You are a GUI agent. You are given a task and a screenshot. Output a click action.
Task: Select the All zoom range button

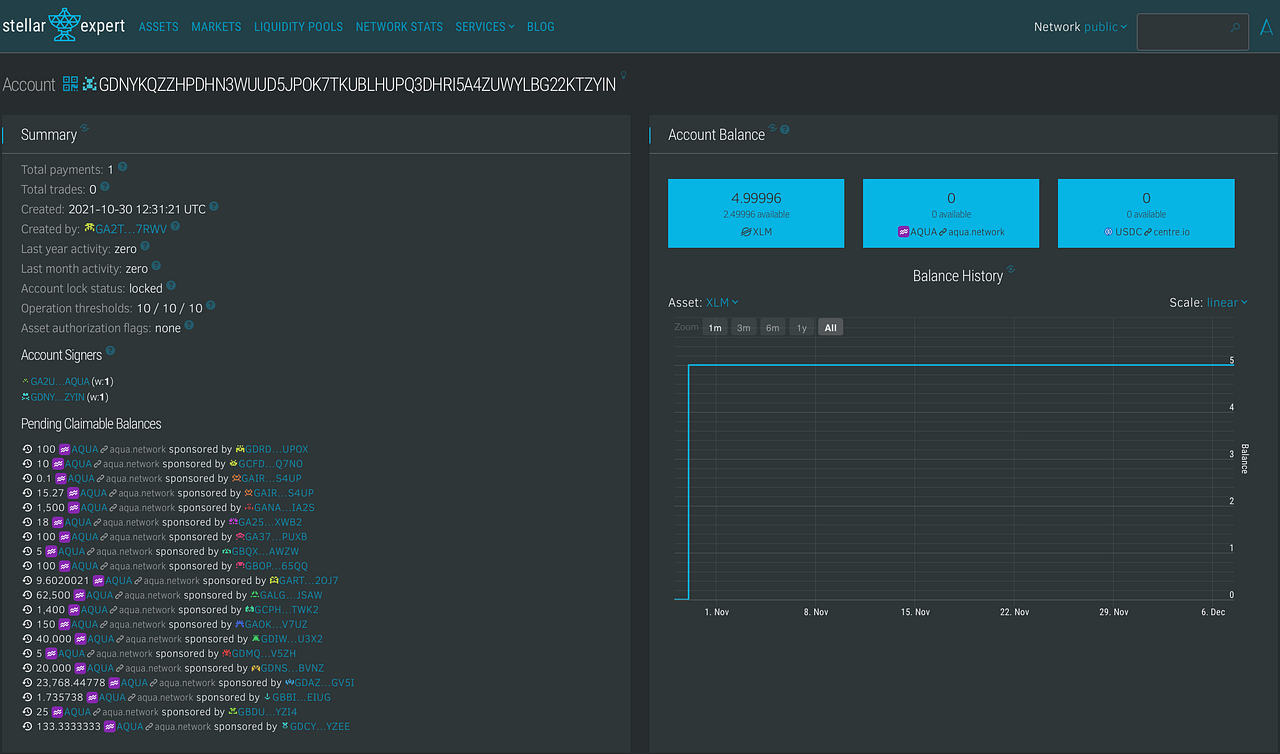pos(830,327)
